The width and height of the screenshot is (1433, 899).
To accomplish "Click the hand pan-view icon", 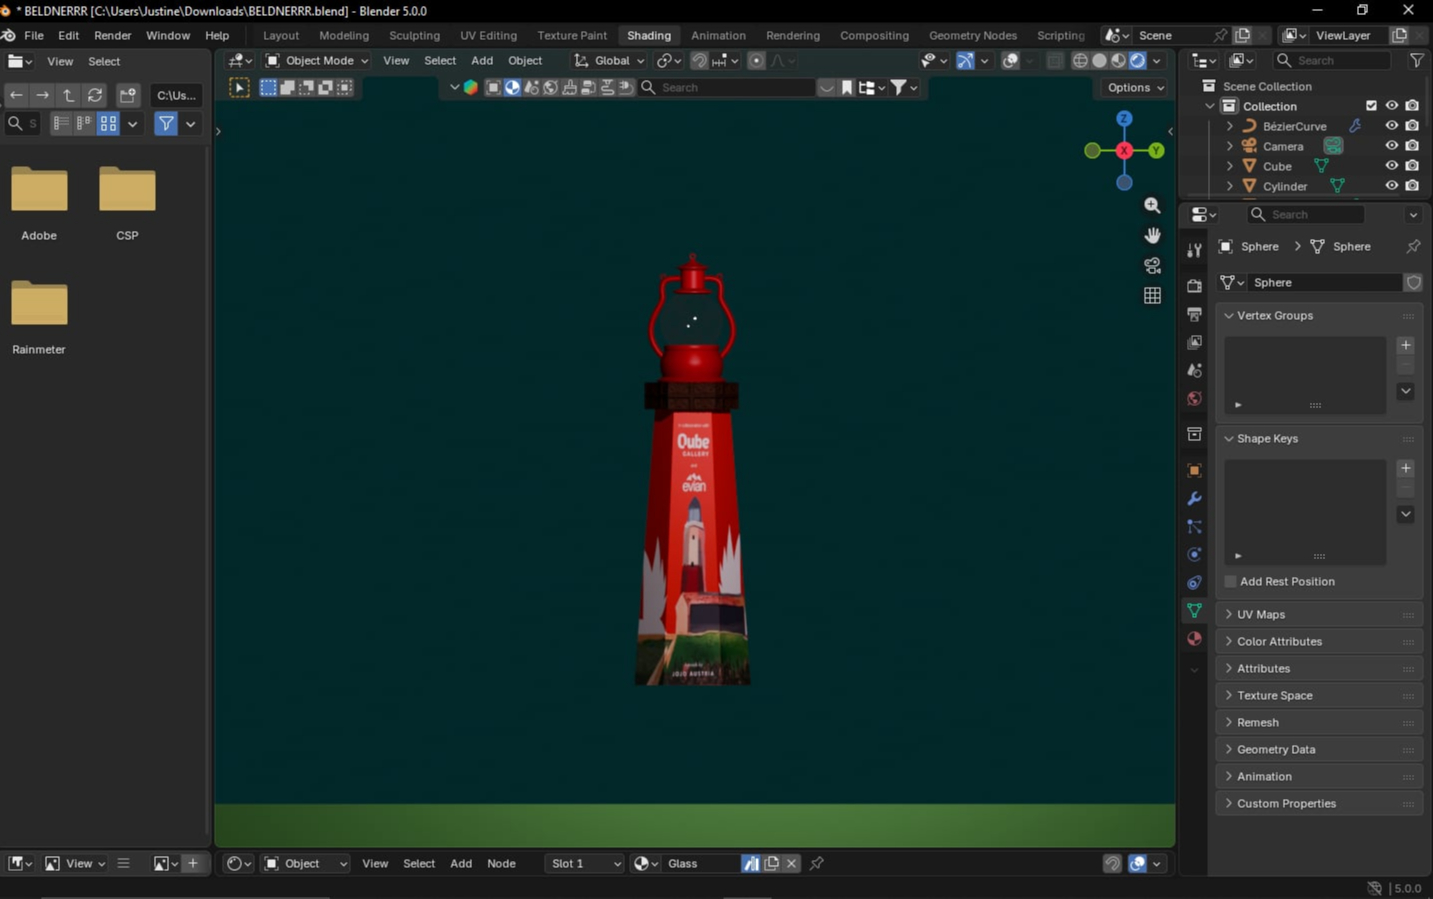I will 1152,235.
